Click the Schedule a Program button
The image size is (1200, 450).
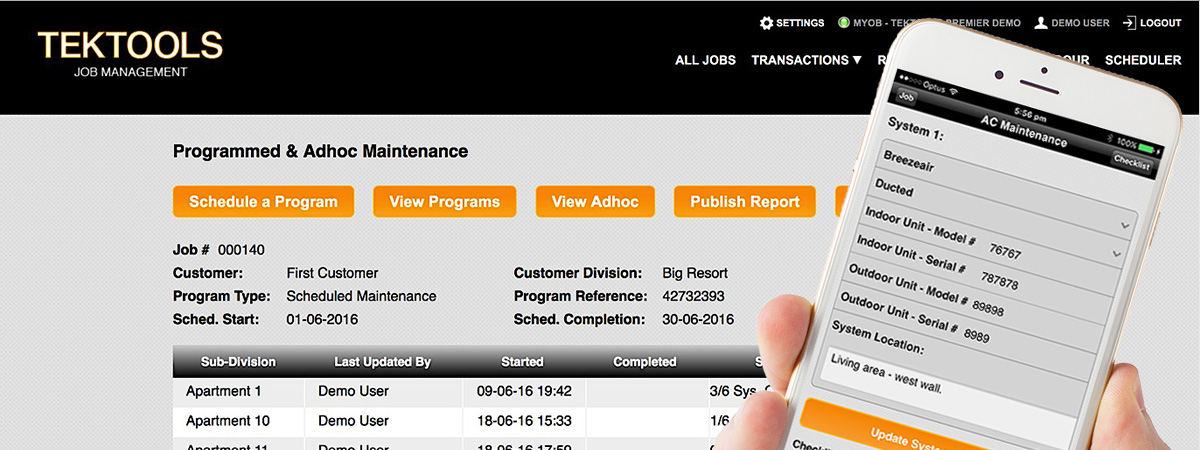click(x=263, y=201)
